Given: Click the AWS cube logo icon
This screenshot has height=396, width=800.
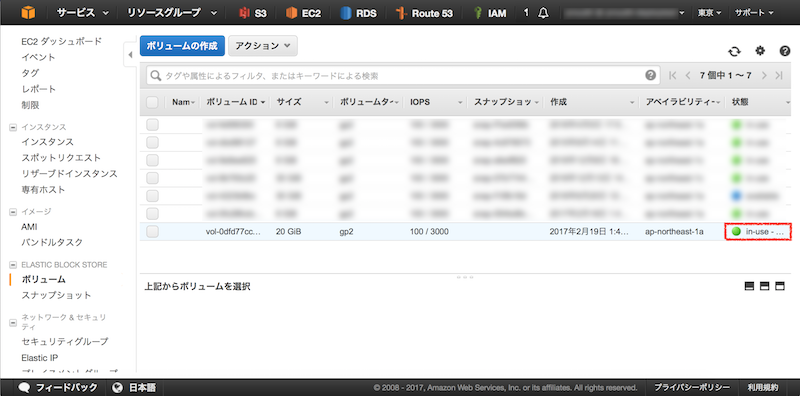Looking at the screenshot, I should [x=29, y=12].
